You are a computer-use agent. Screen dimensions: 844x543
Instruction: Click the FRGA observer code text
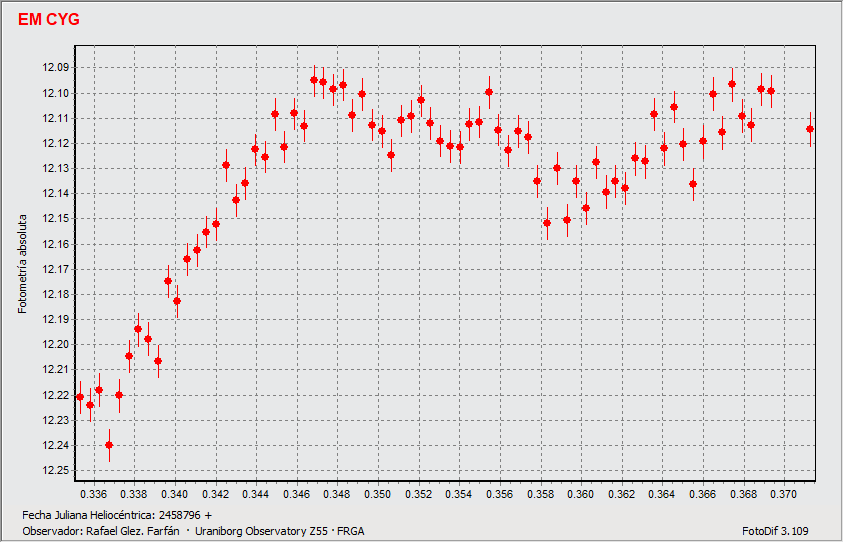[x=351, y=532]
